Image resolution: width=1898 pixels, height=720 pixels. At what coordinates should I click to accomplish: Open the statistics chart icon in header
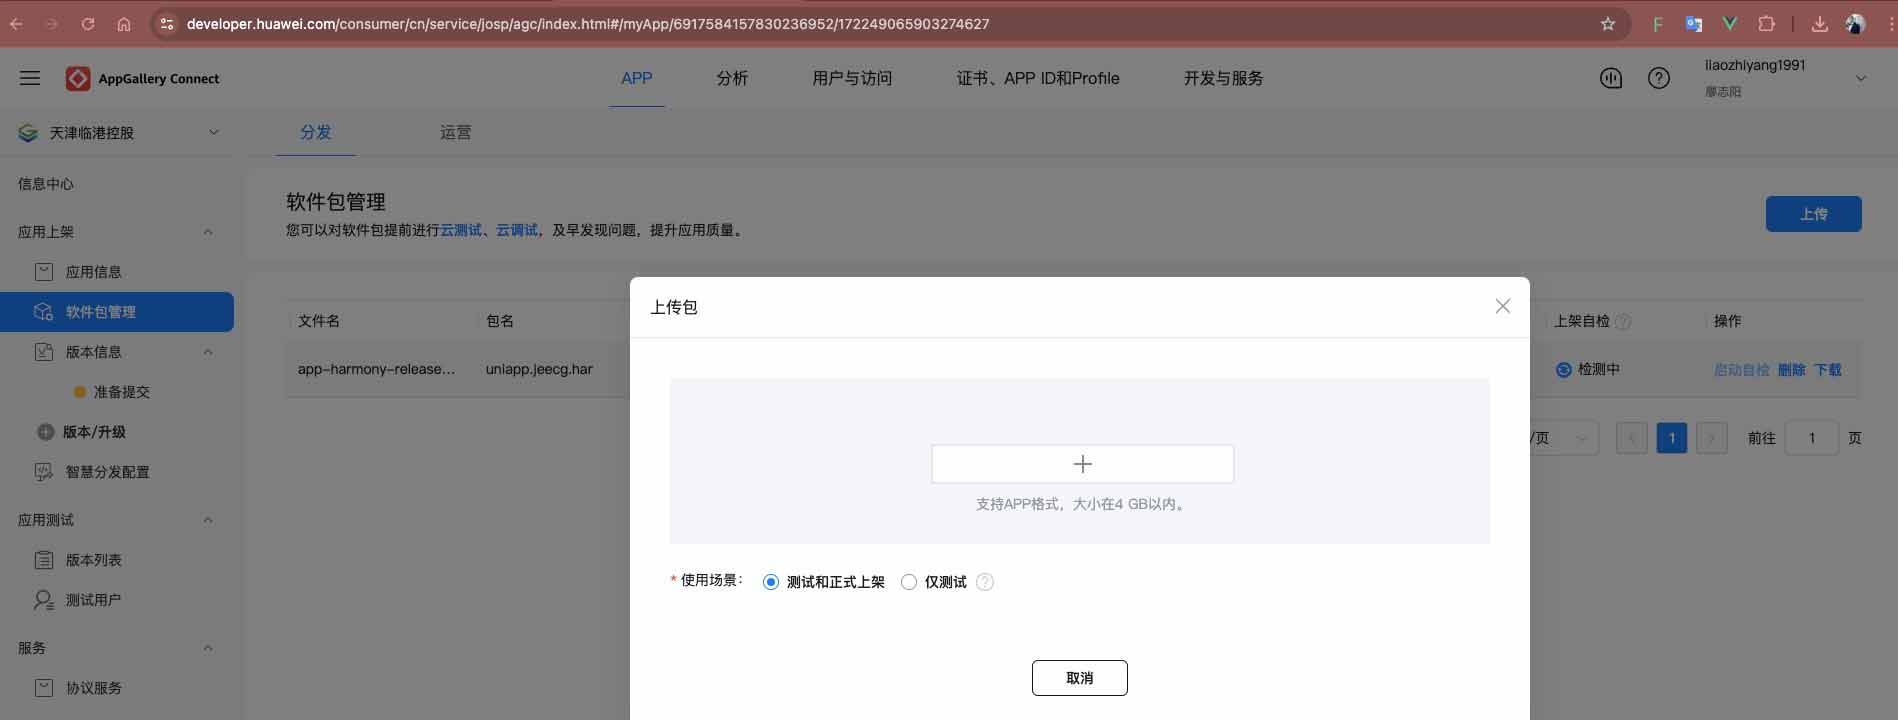click(x=1611, y=78)
